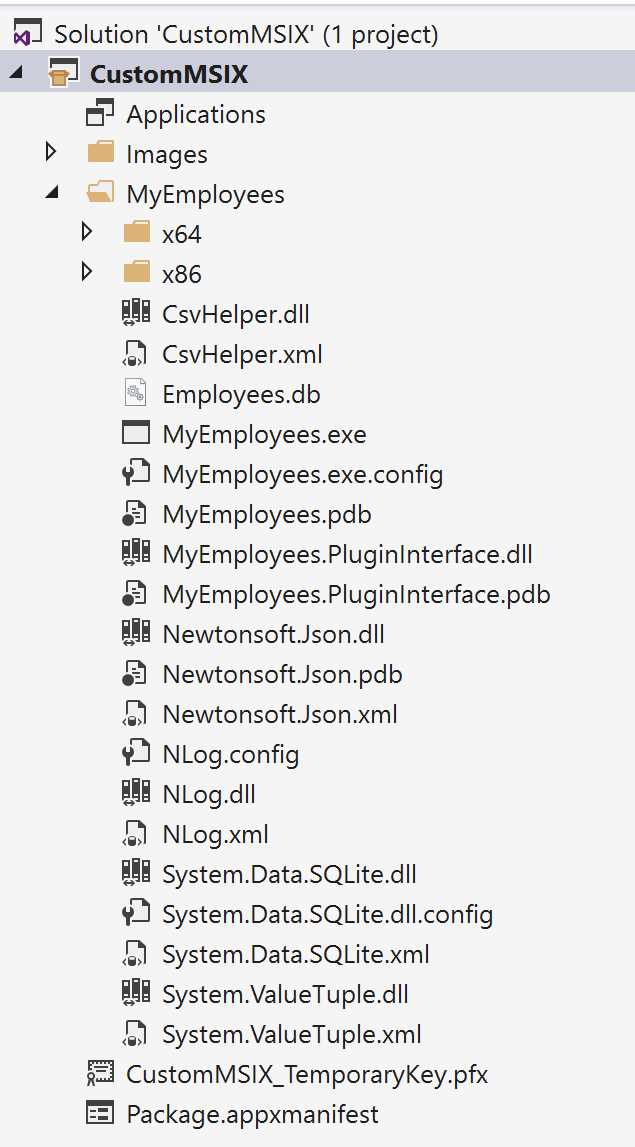Collapse the MyEmployees folder
This screenshot has height=1147, width=635.
pyautogui.click(x=50, y=192)
